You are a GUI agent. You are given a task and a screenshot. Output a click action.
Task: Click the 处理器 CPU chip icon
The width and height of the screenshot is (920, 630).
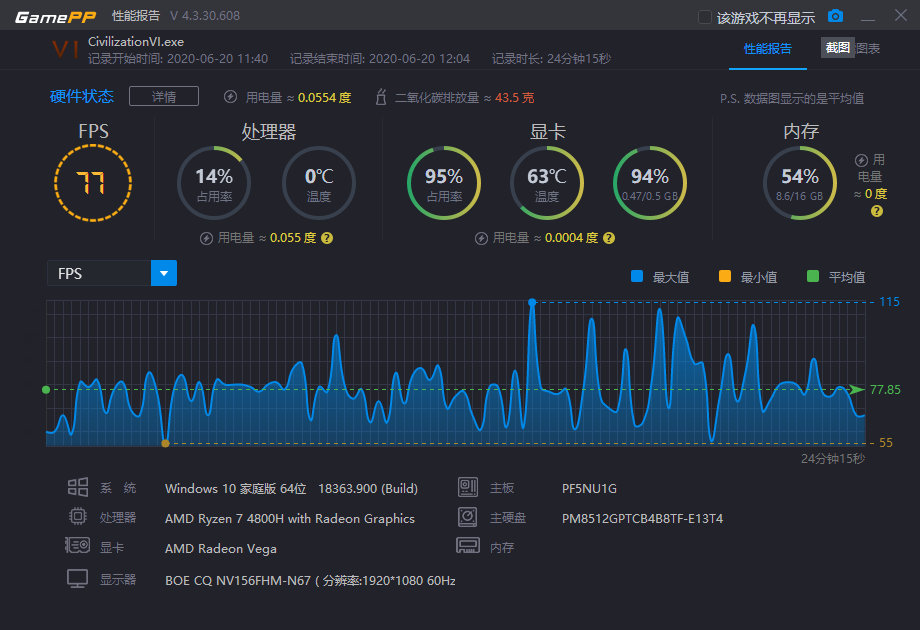[x=77, y=518]
